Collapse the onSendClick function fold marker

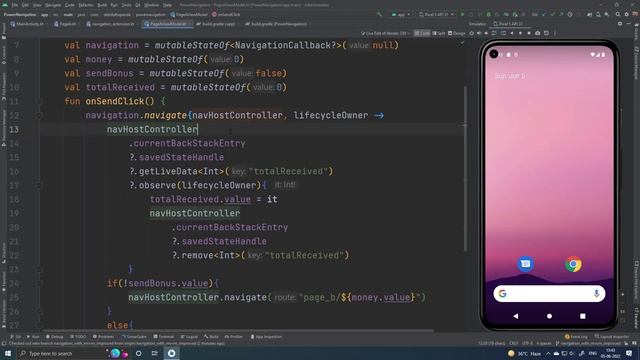39,101
